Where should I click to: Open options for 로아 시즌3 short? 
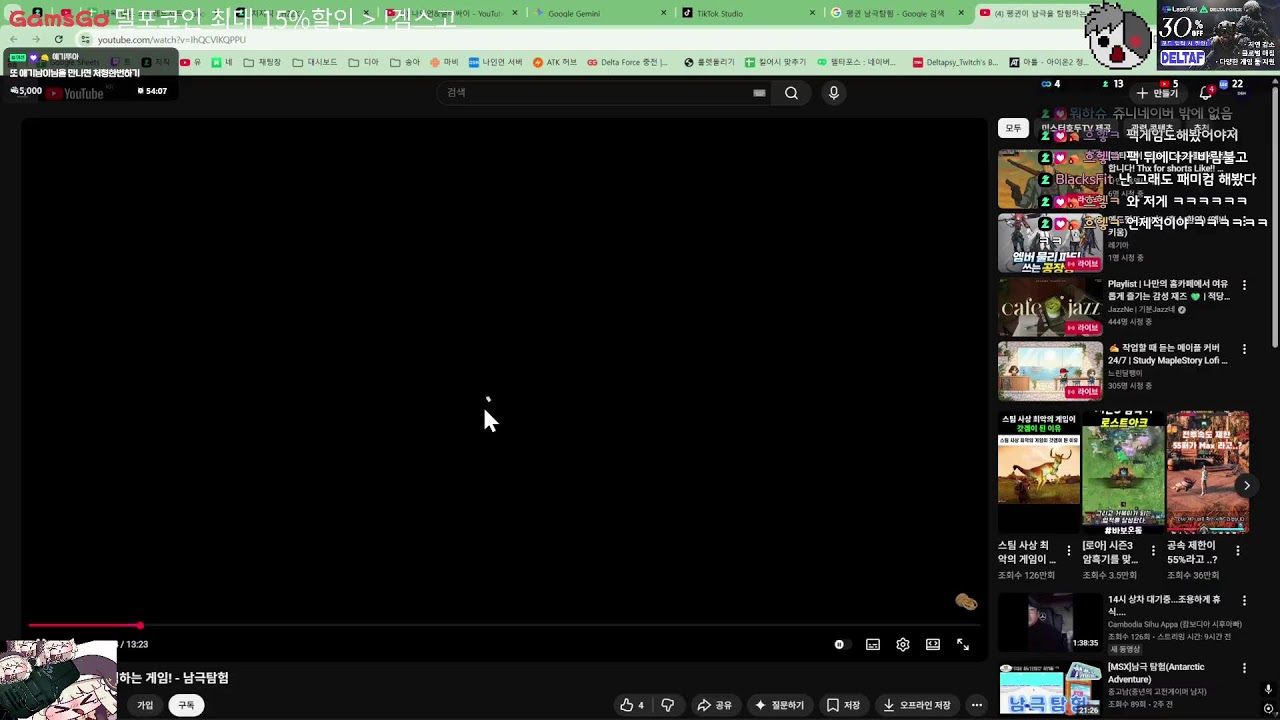click(1153, 551)
